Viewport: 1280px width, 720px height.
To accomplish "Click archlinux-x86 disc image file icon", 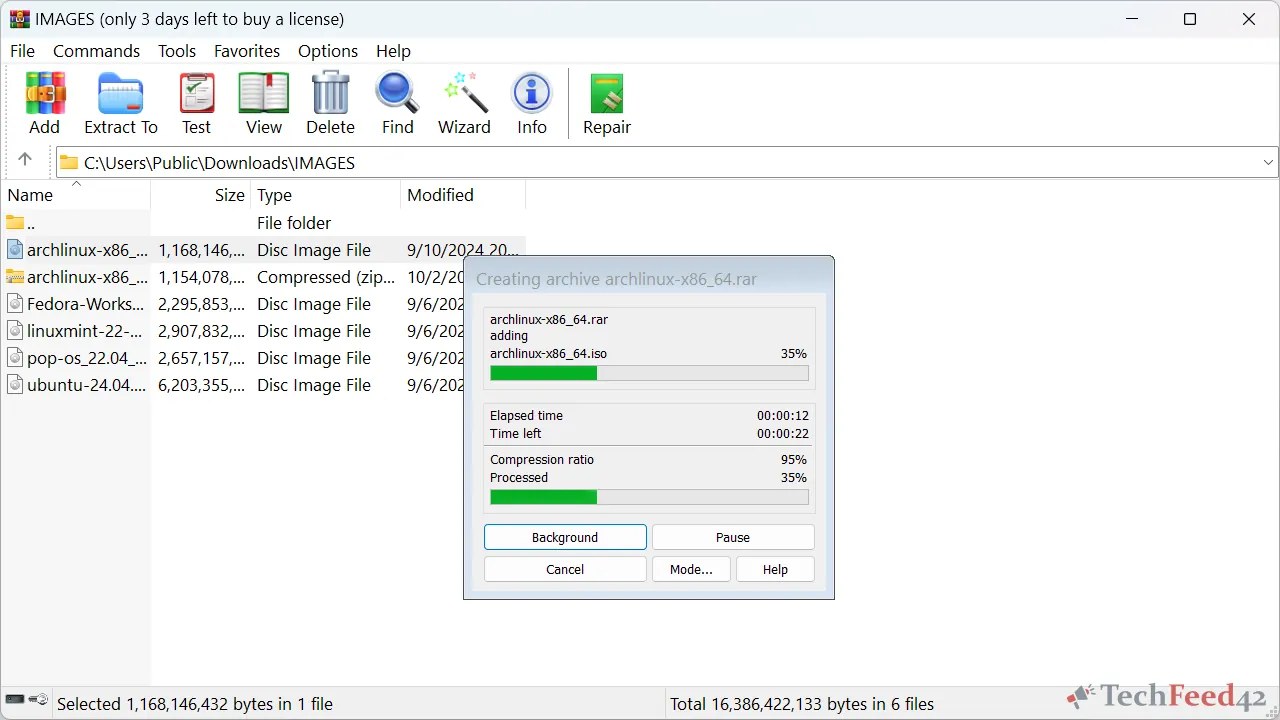I will [15, 250].
